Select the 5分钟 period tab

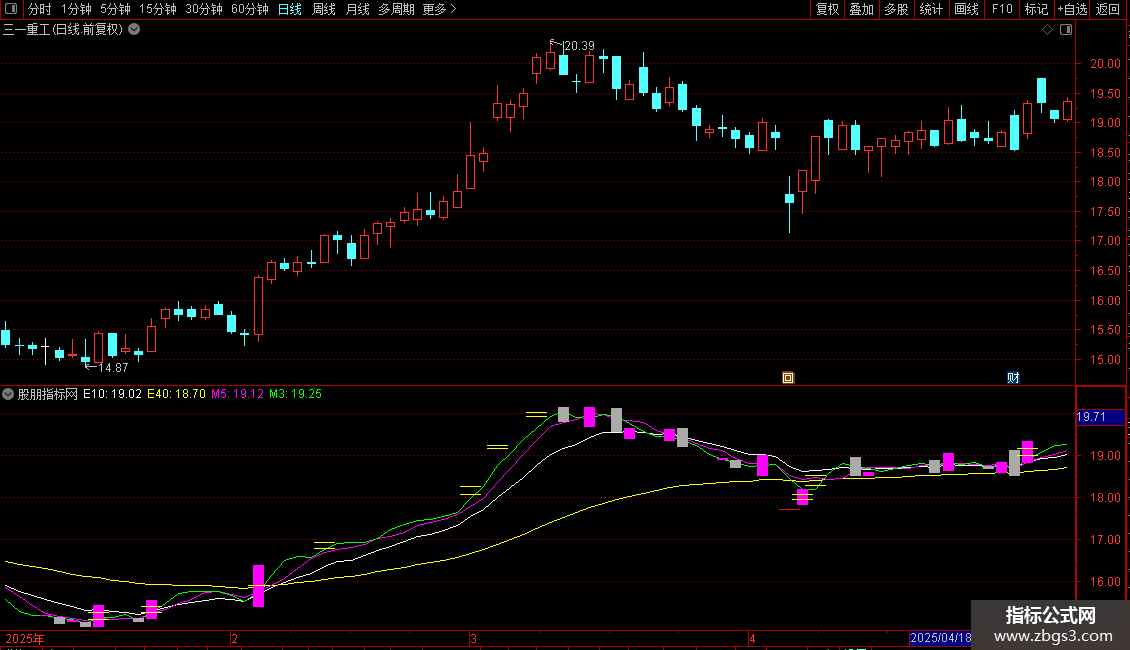(x=115, y=9)
